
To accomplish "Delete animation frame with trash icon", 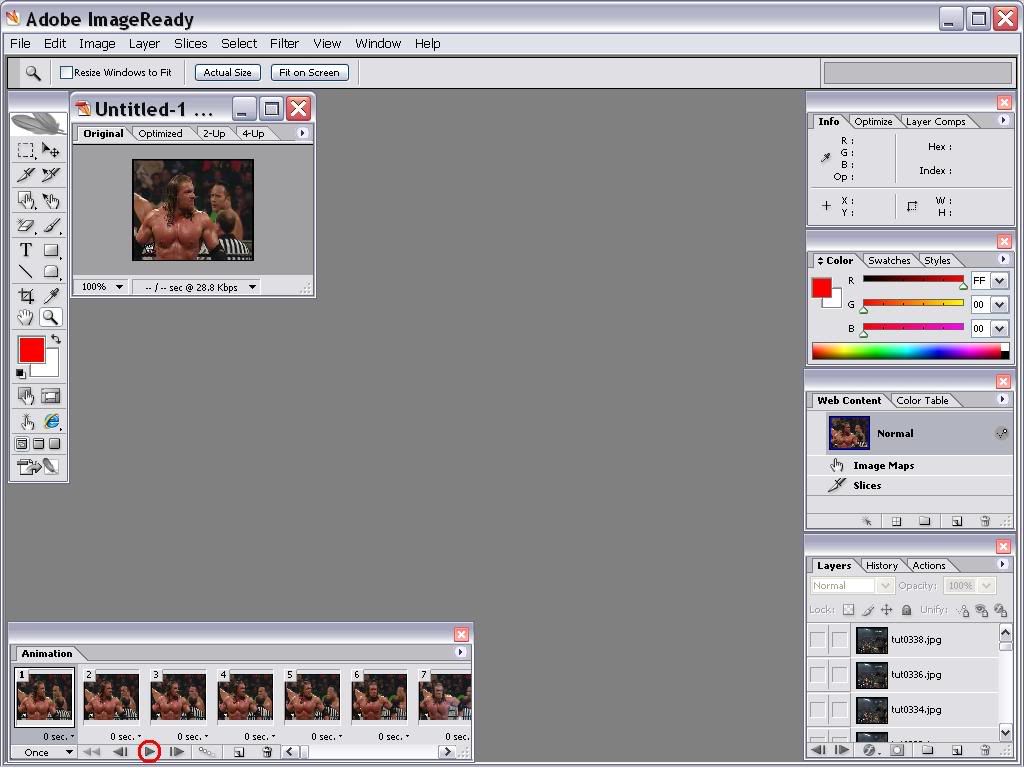I will pos(267,752).
